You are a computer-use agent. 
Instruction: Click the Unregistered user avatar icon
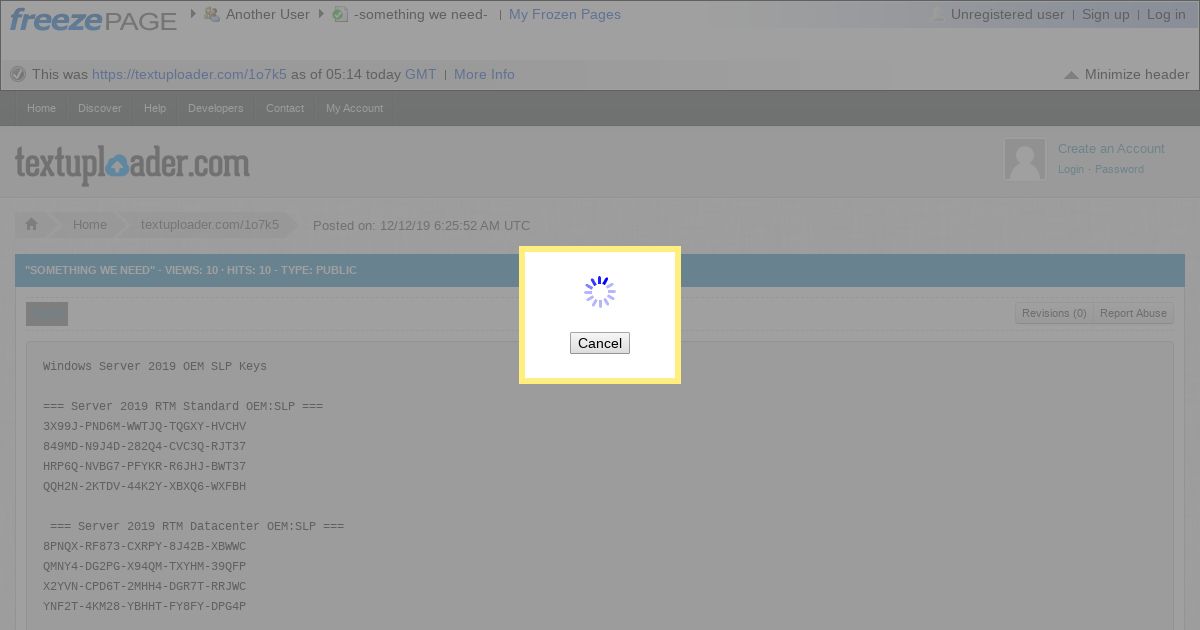point(938,14)
